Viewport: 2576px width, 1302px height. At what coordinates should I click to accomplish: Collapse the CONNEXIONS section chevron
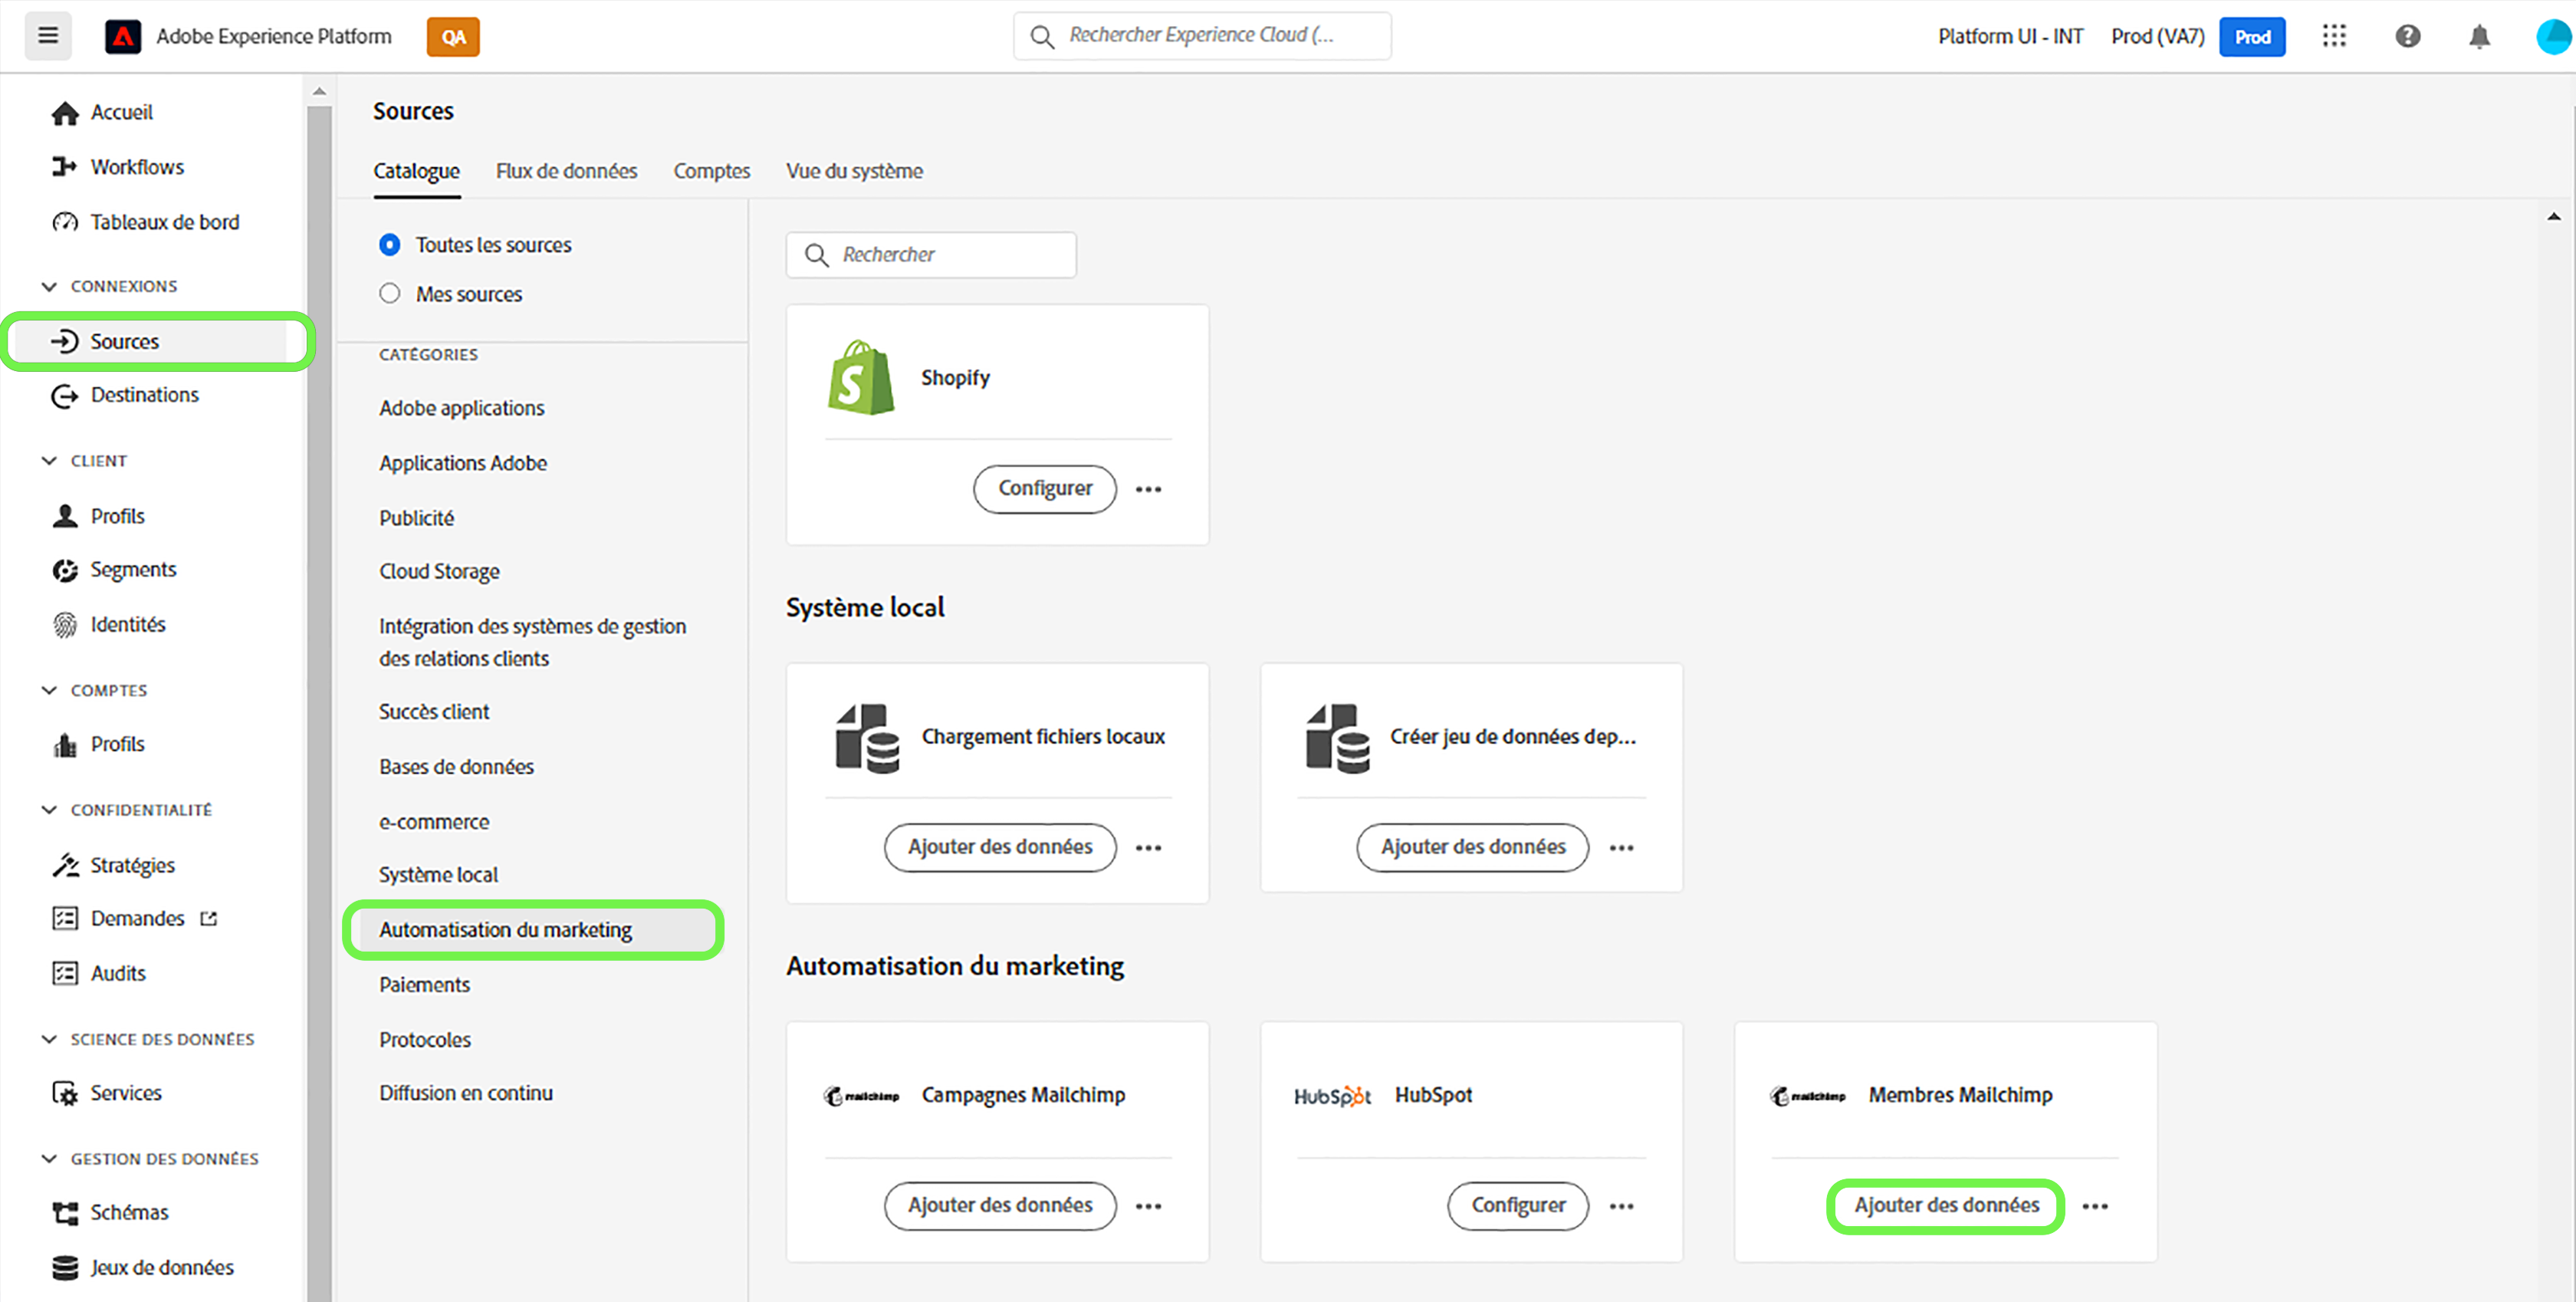(x=49, y=287)
